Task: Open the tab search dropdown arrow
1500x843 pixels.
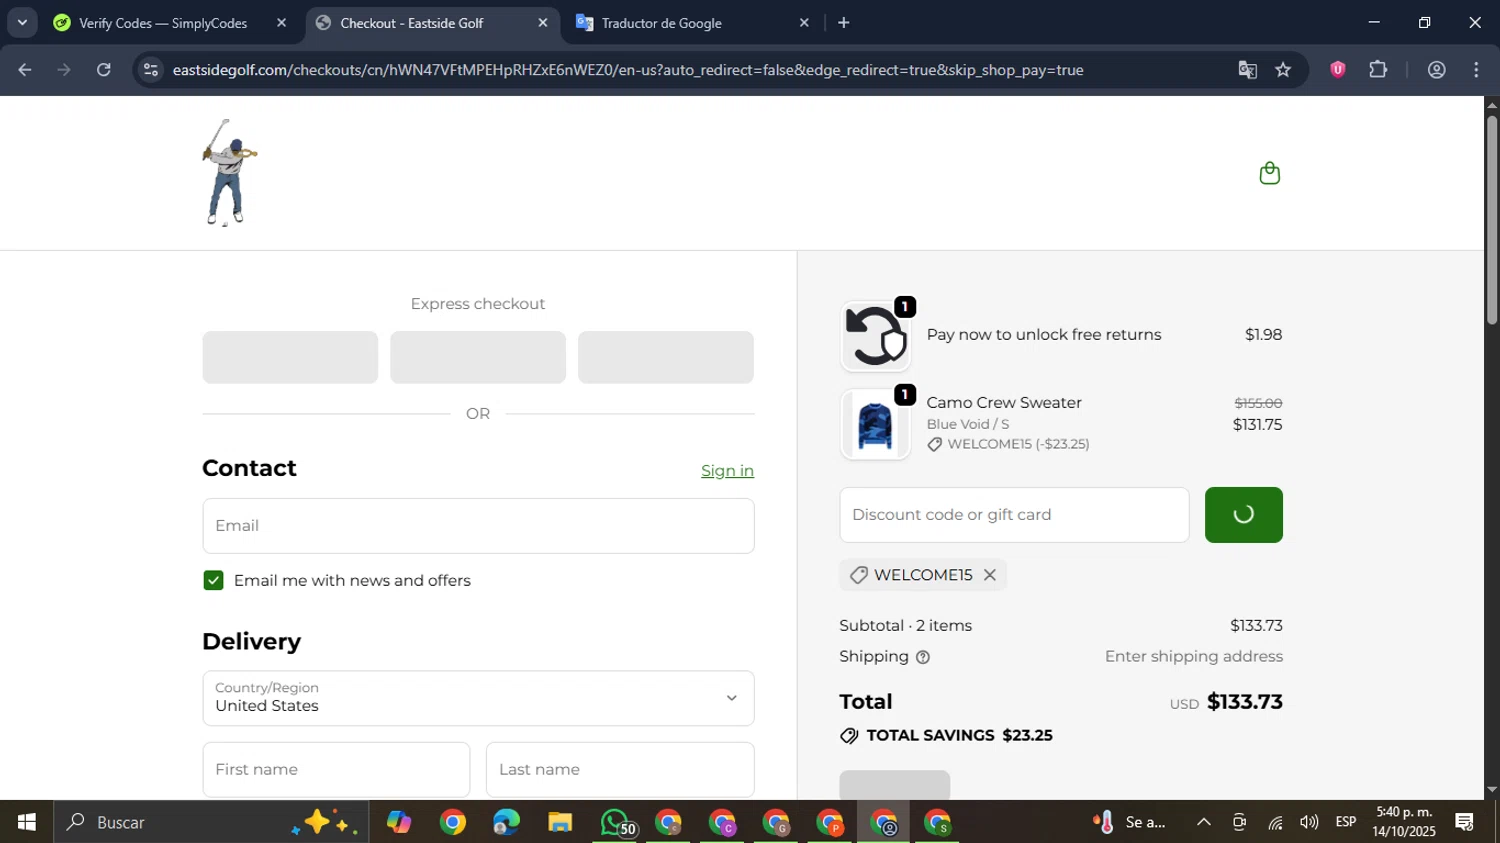Action: coord(22,22)
